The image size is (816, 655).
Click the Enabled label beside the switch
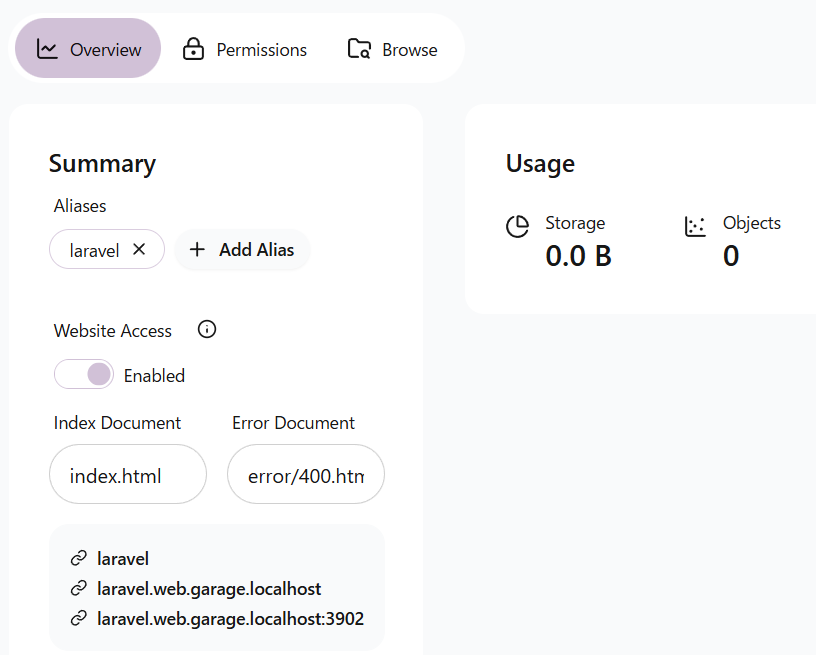(154, 376)
